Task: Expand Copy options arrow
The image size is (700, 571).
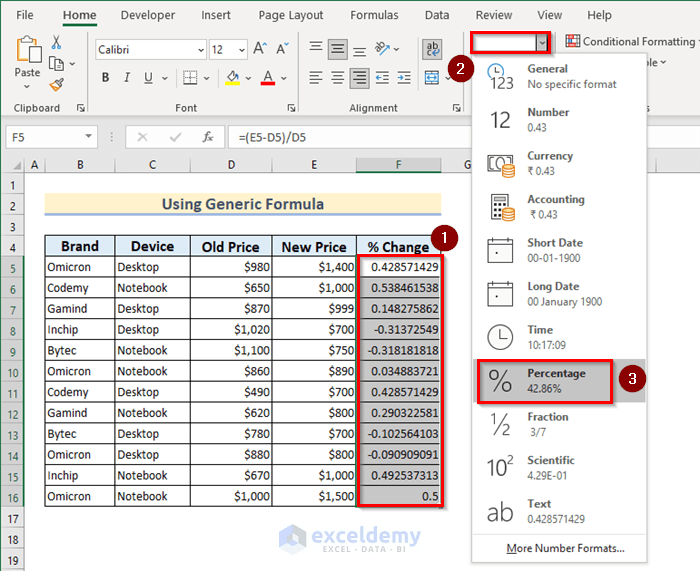Action: click(x=72, y=64)
